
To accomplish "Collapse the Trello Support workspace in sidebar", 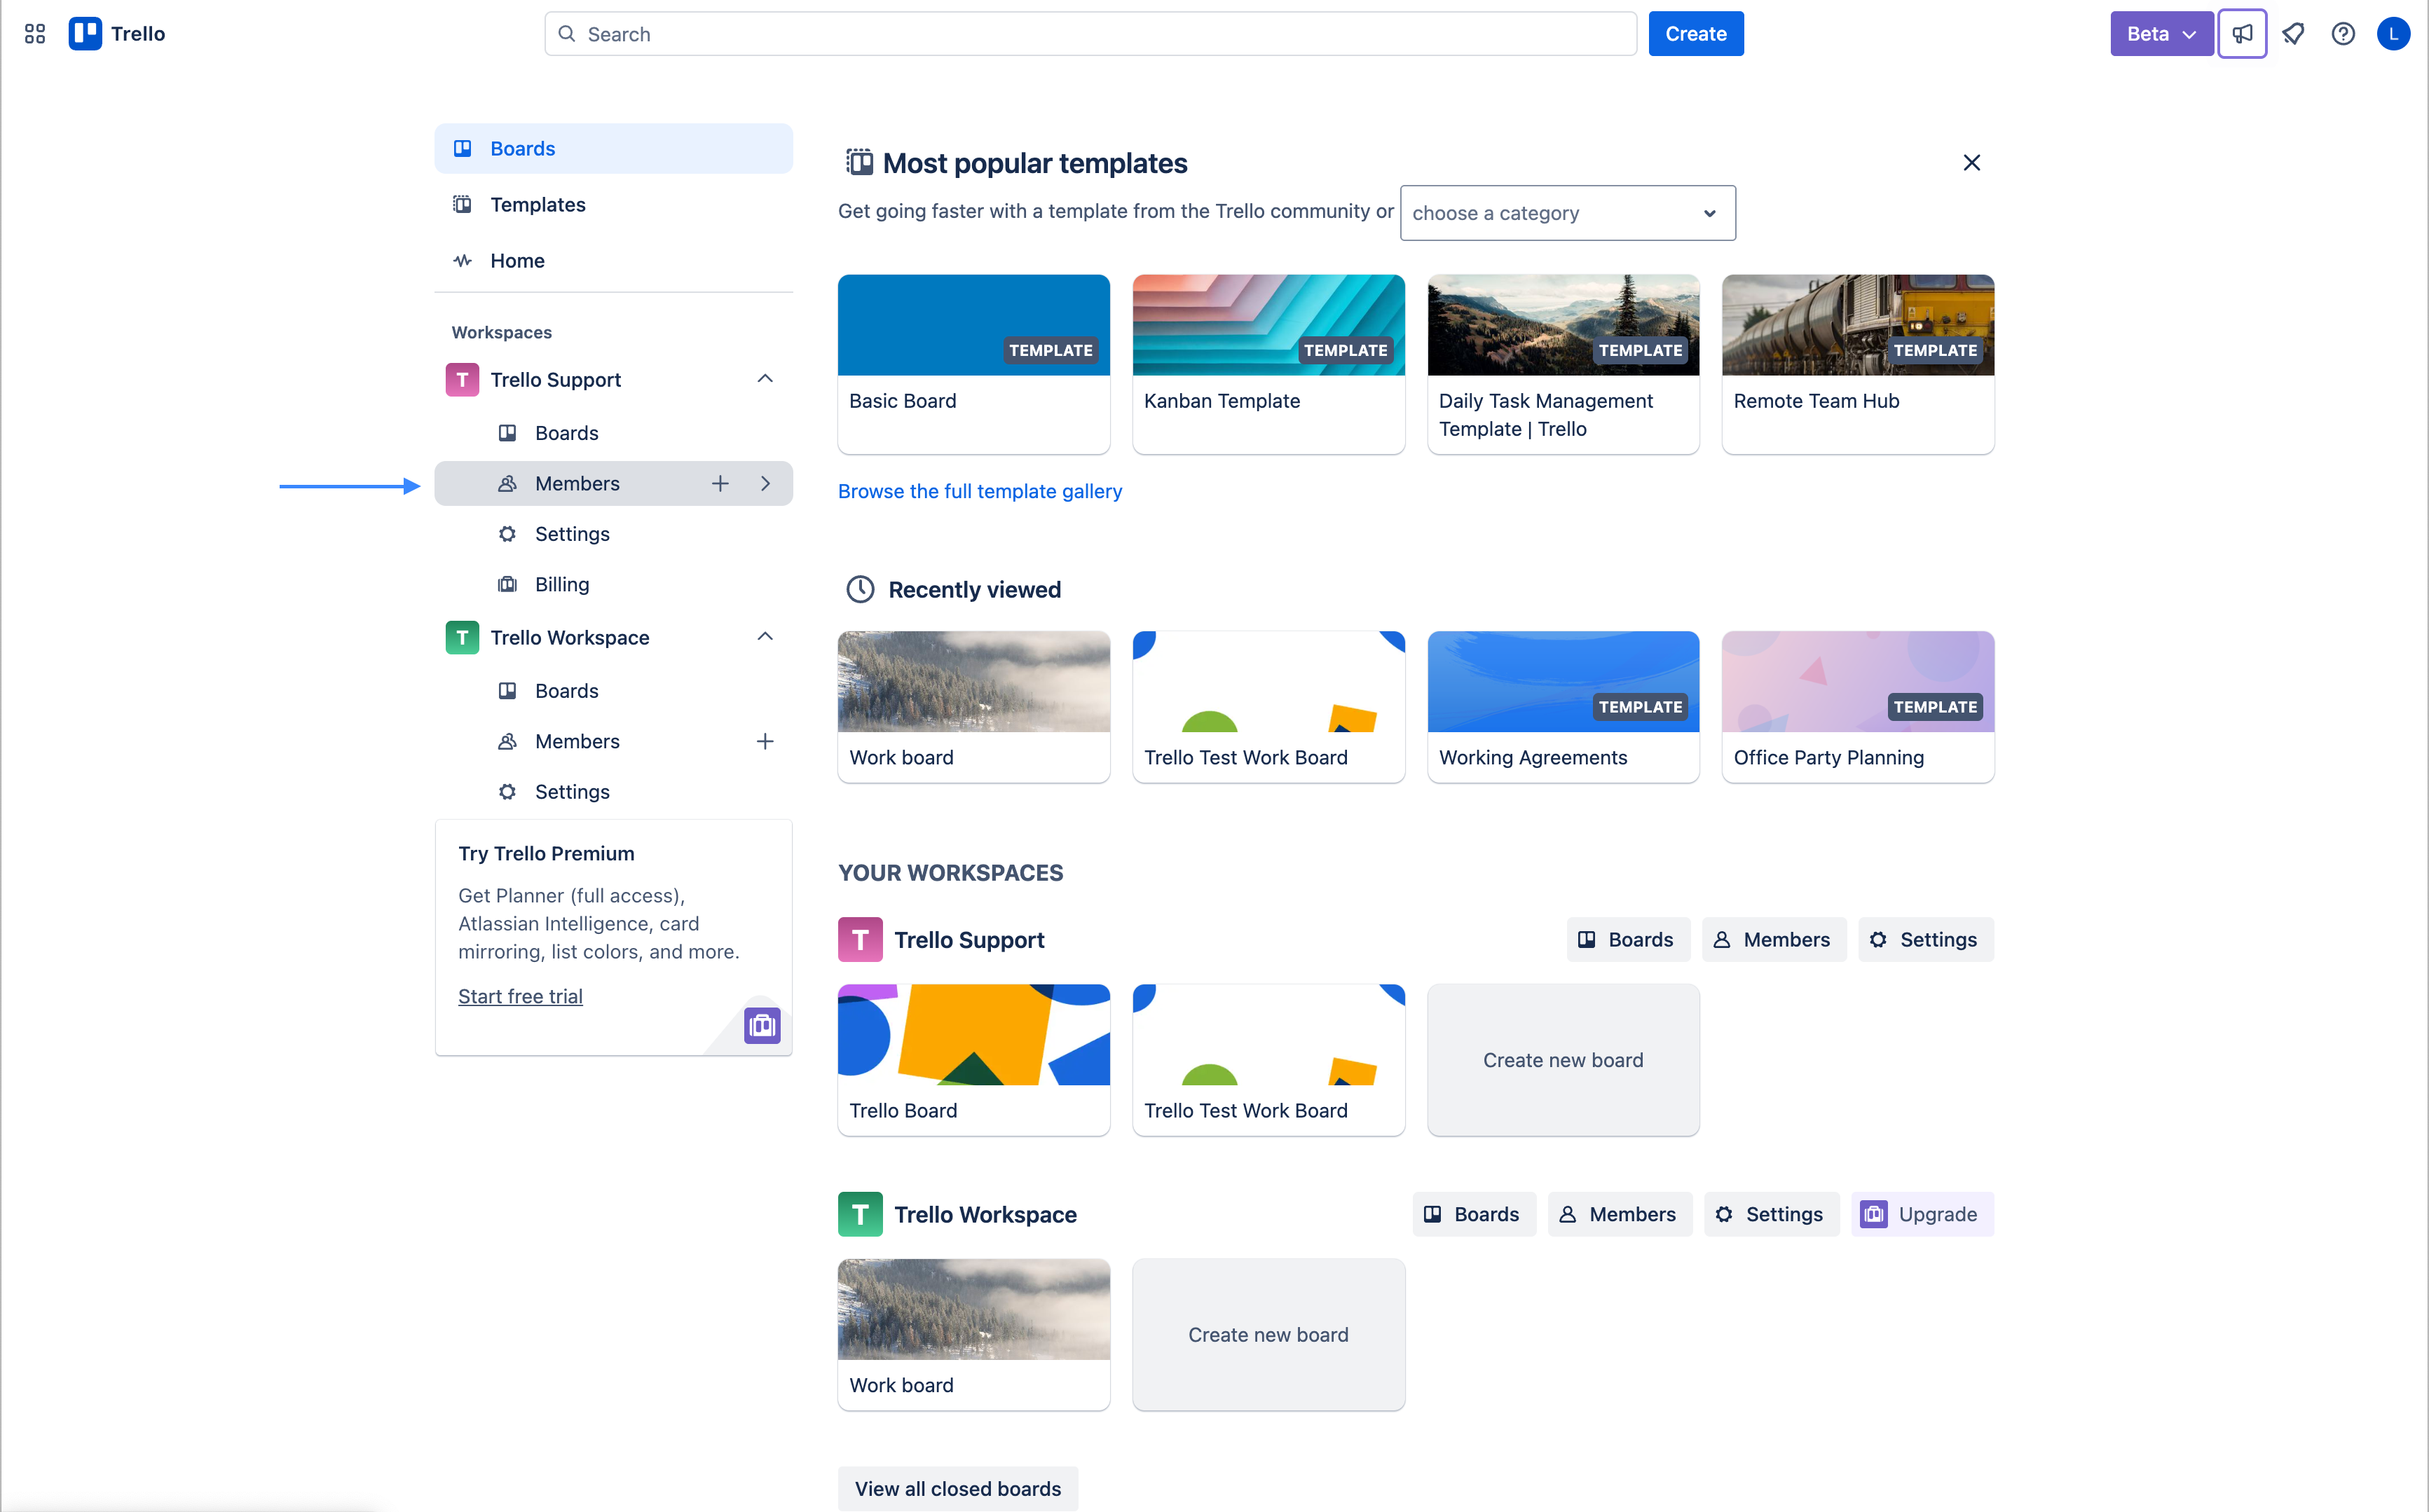I will 765,379.
